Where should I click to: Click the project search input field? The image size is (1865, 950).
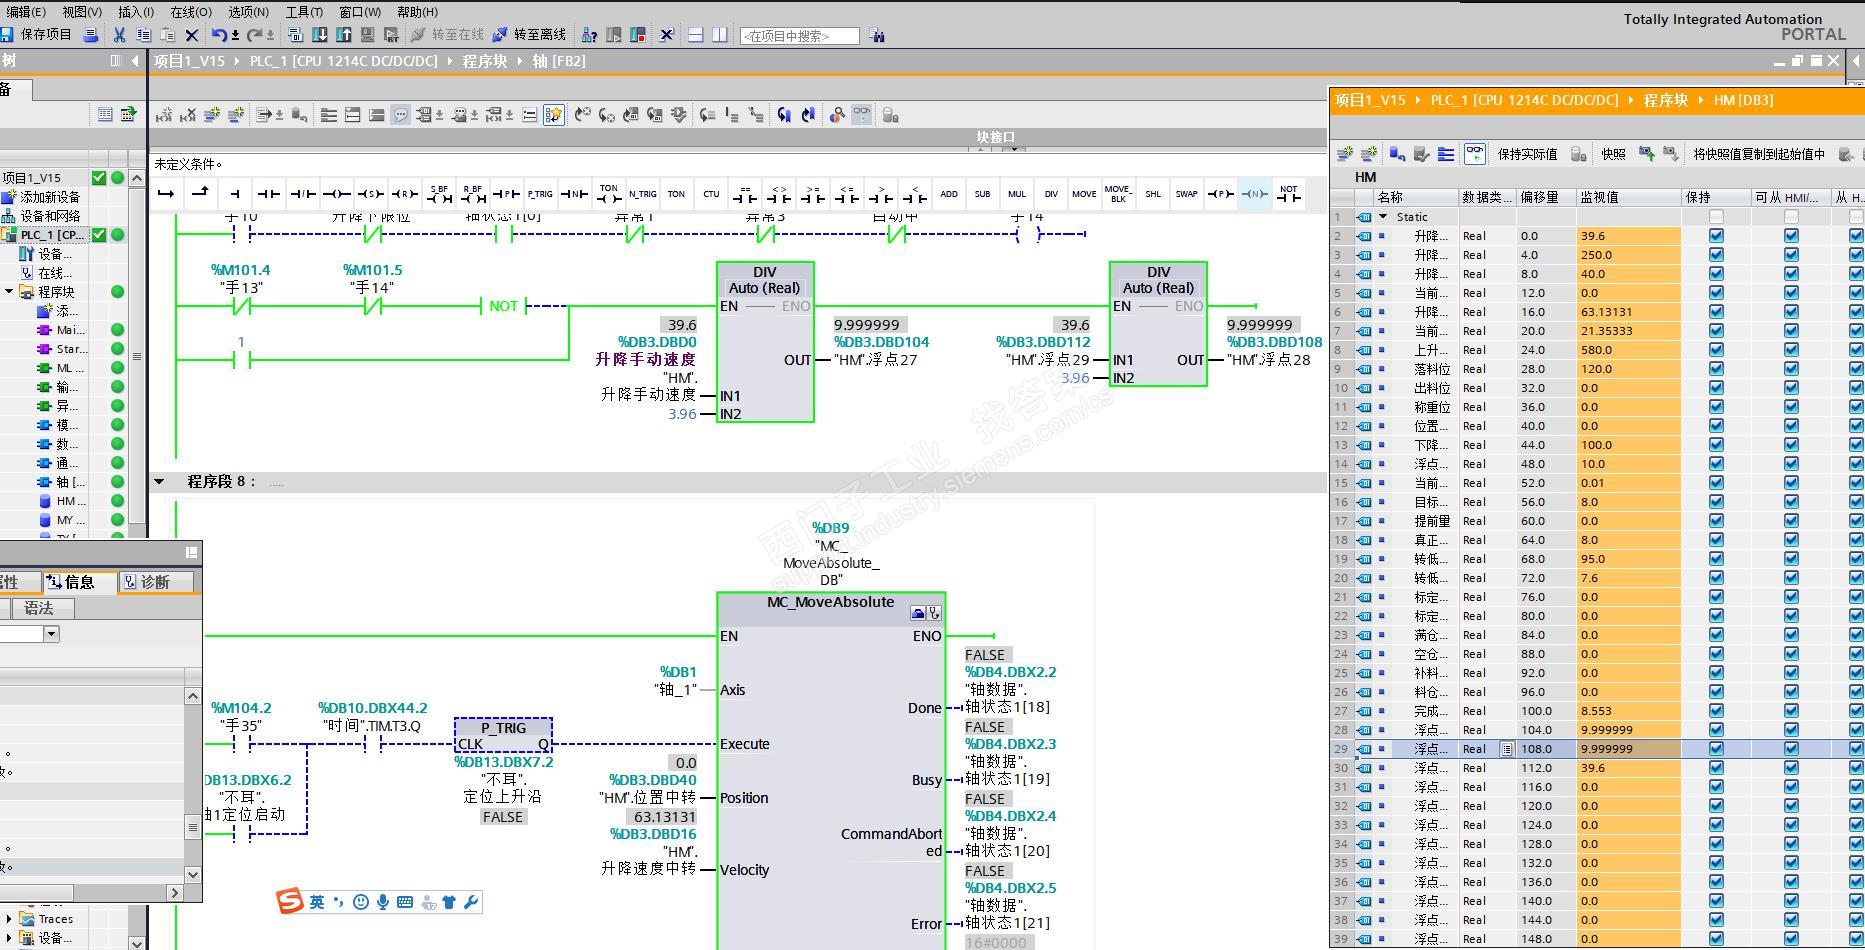tap(799, 36)
